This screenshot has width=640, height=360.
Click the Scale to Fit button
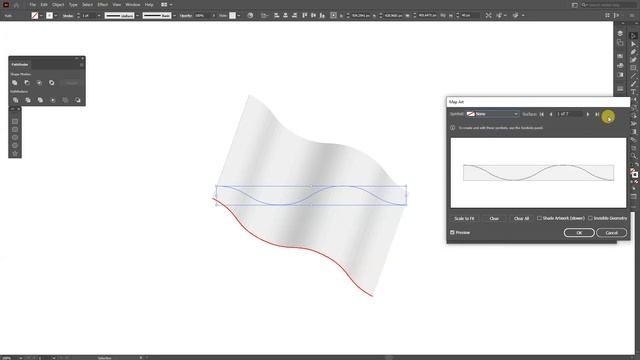(x=464, y=219)
